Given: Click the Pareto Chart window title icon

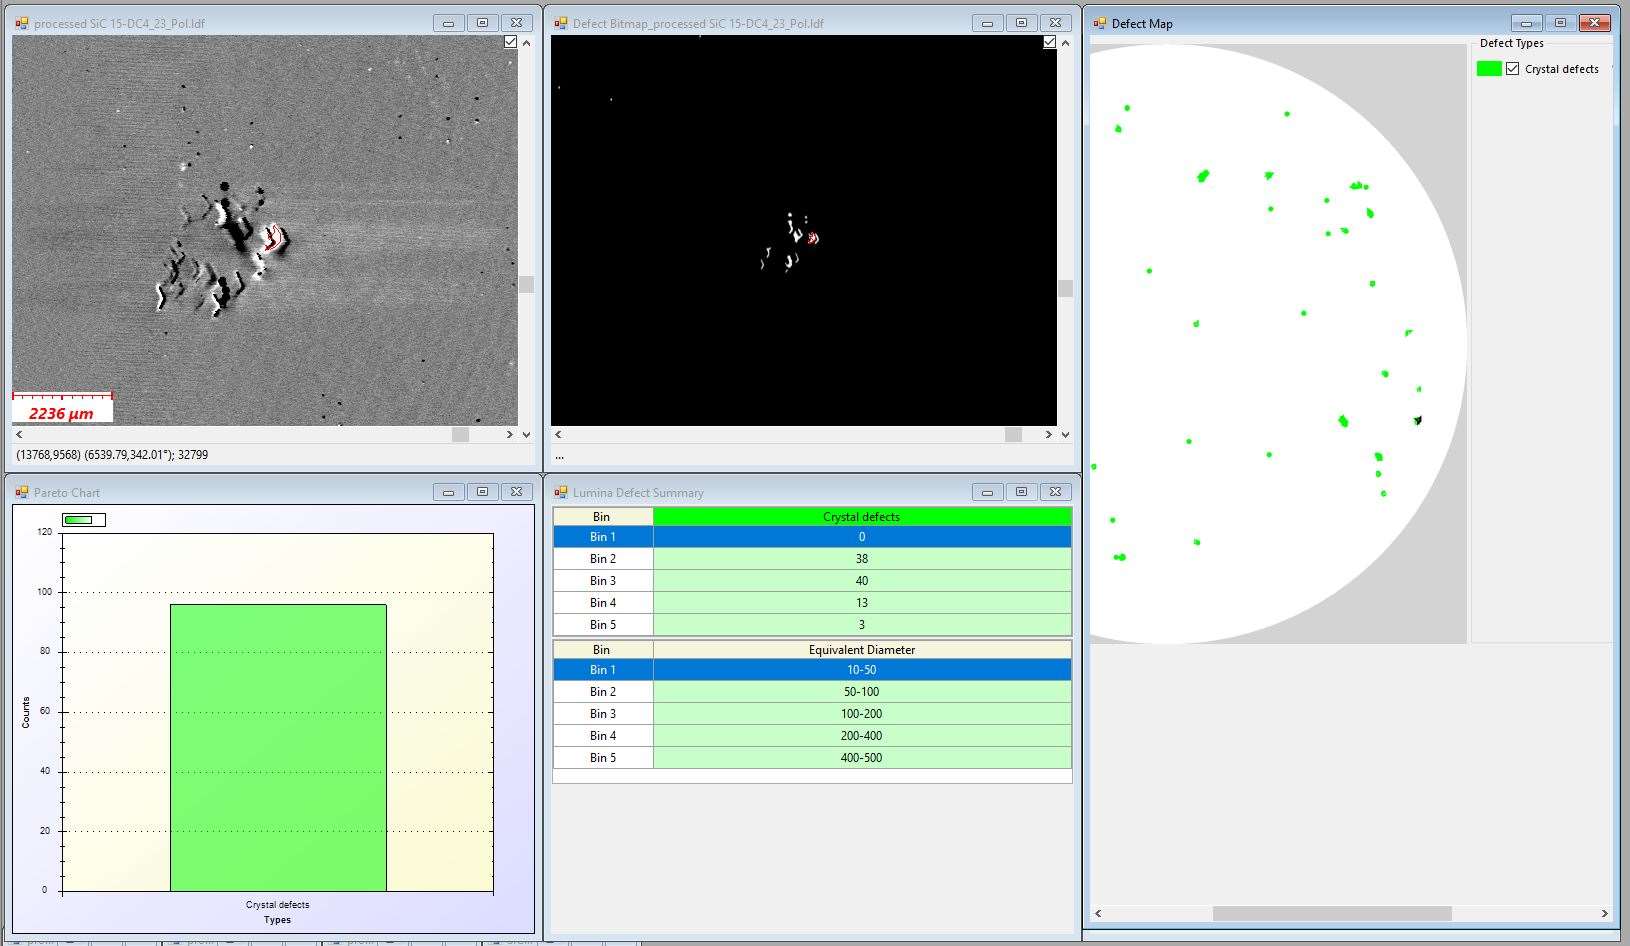Looking at the screenshot, I should pyautogui.click(x=21, y=492).
